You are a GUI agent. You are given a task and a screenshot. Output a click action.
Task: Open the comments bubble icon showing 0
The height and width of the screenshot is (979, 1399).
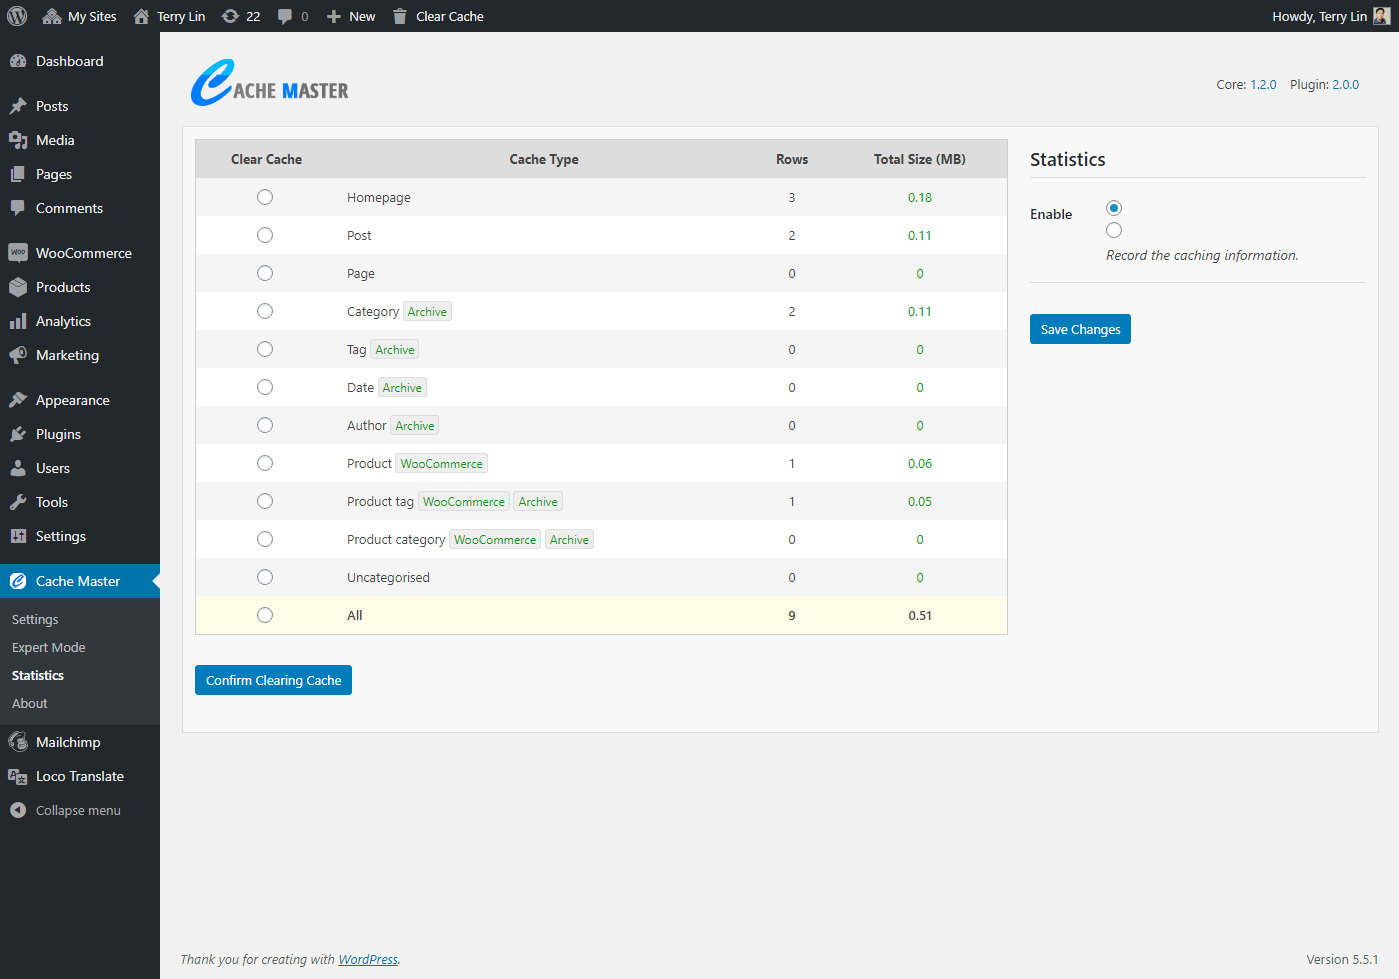pyautogui.click(x=285, y=16)
